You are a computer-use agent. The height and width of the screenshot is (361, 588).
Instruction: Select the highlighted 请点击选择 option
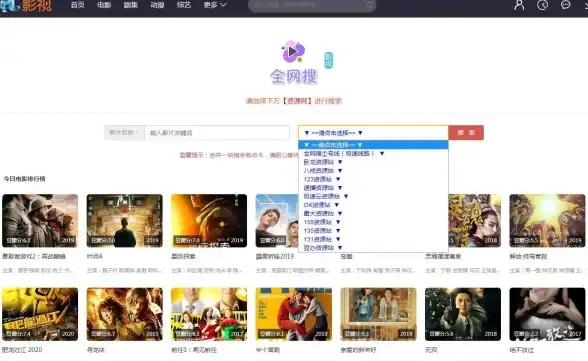(373, 145)
